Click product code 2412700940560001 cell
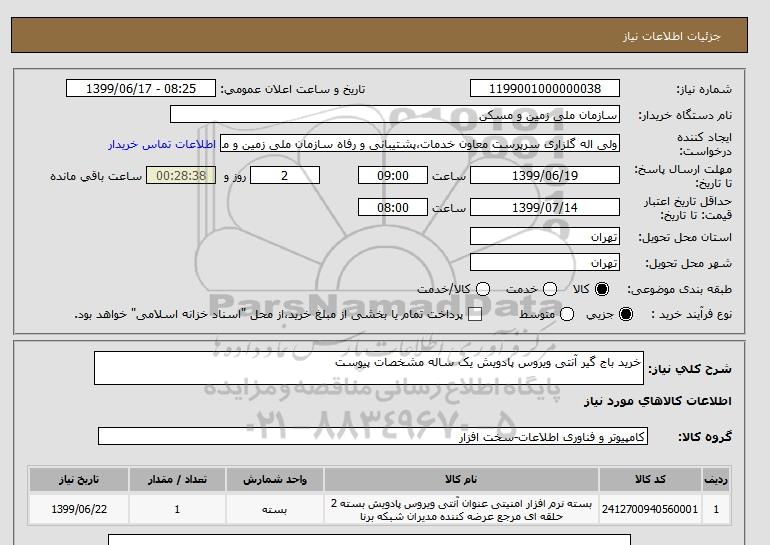770x545 pixels. coord(650,509)
